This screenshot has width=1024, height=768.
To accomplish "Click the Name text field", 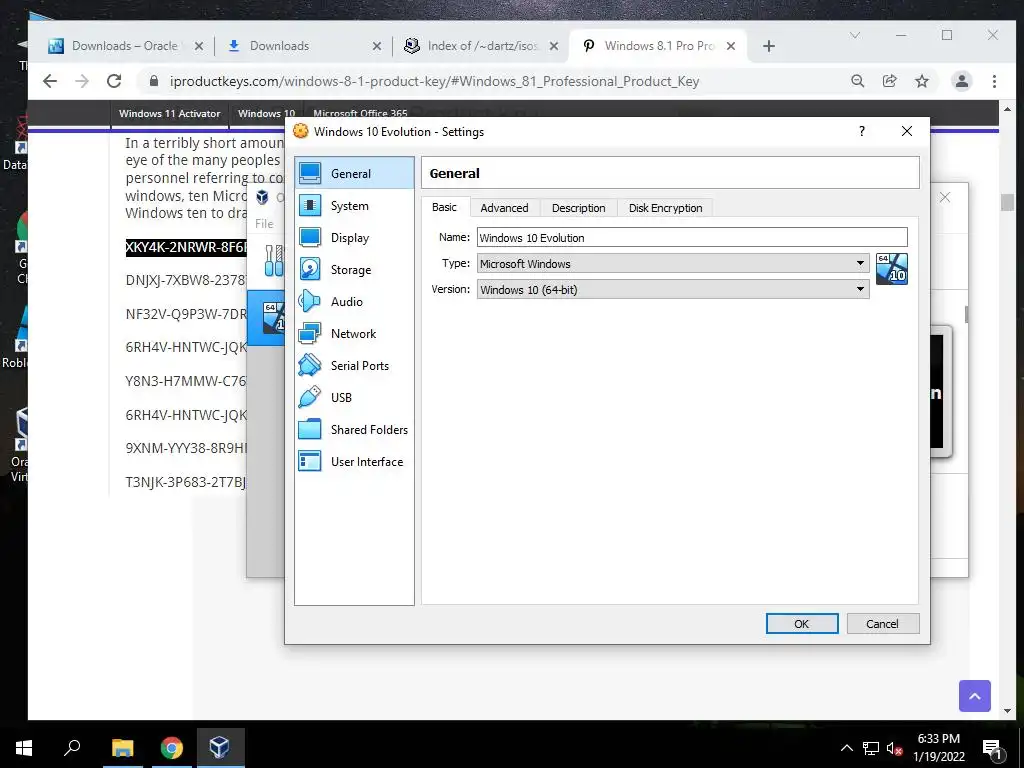I will coord(692,237).
